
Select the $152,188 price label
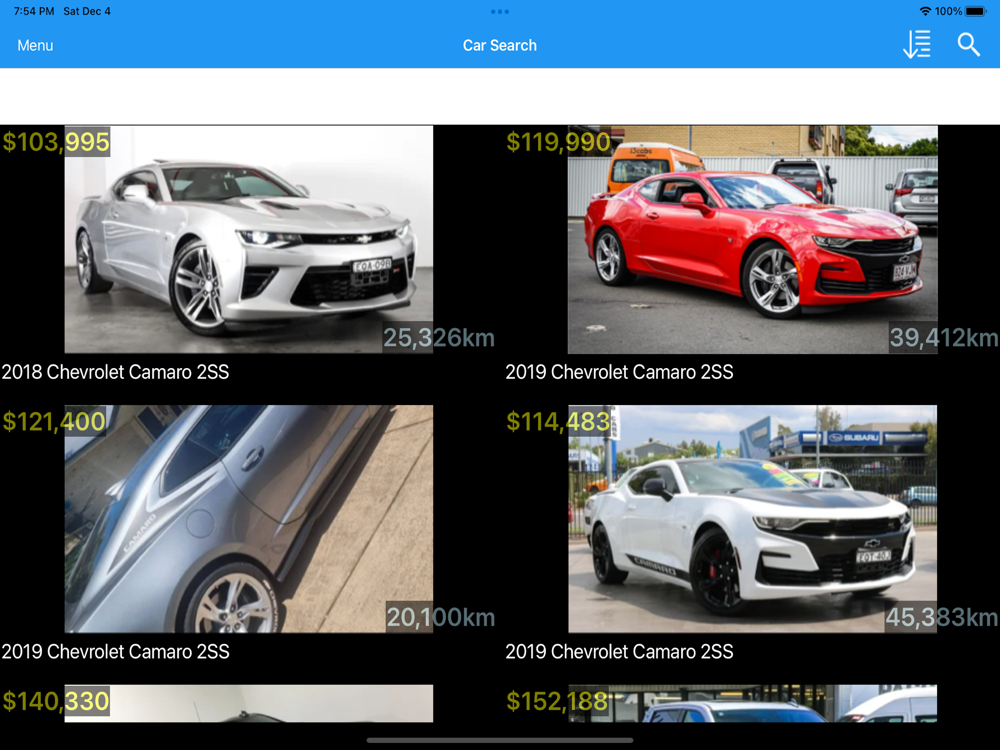[557, 701]
